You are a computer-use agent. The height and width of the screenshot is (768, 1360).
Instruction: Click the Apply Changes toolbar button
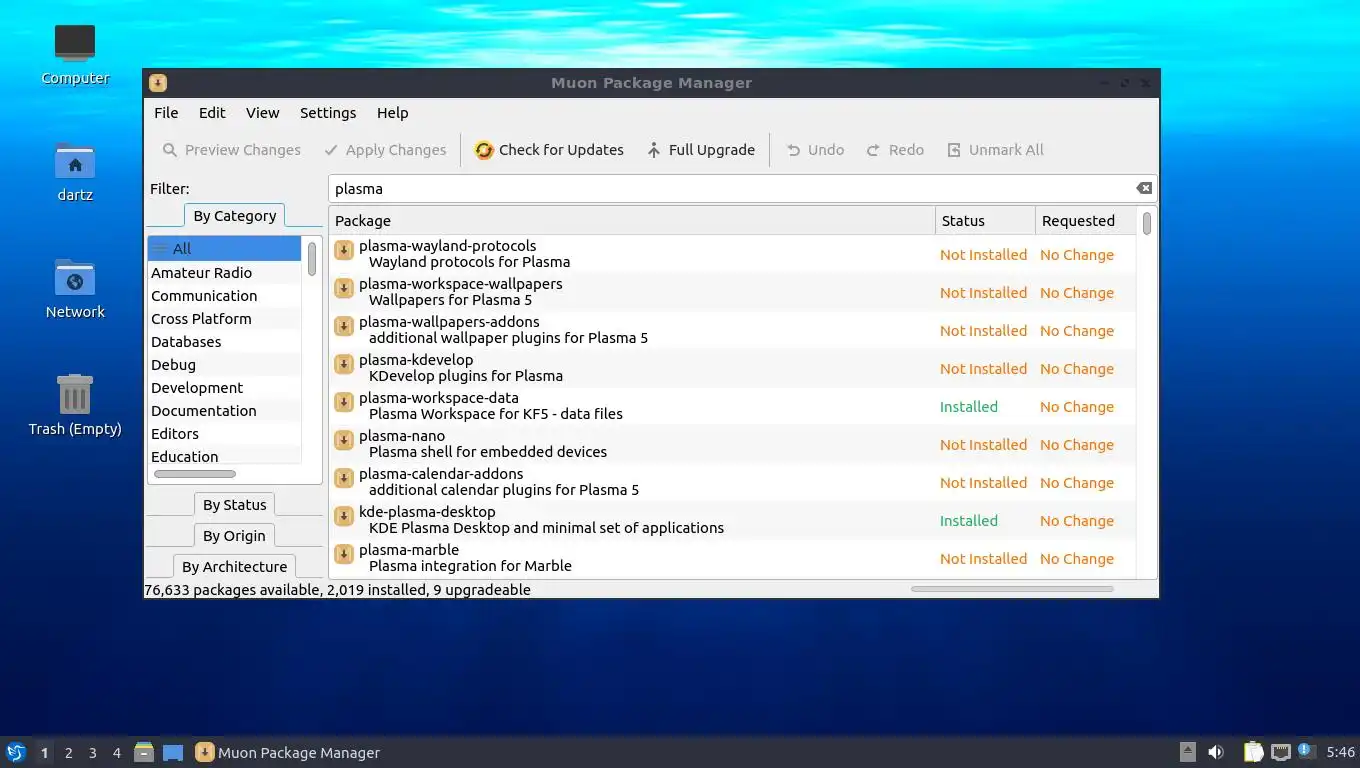(x=385, y=150)
